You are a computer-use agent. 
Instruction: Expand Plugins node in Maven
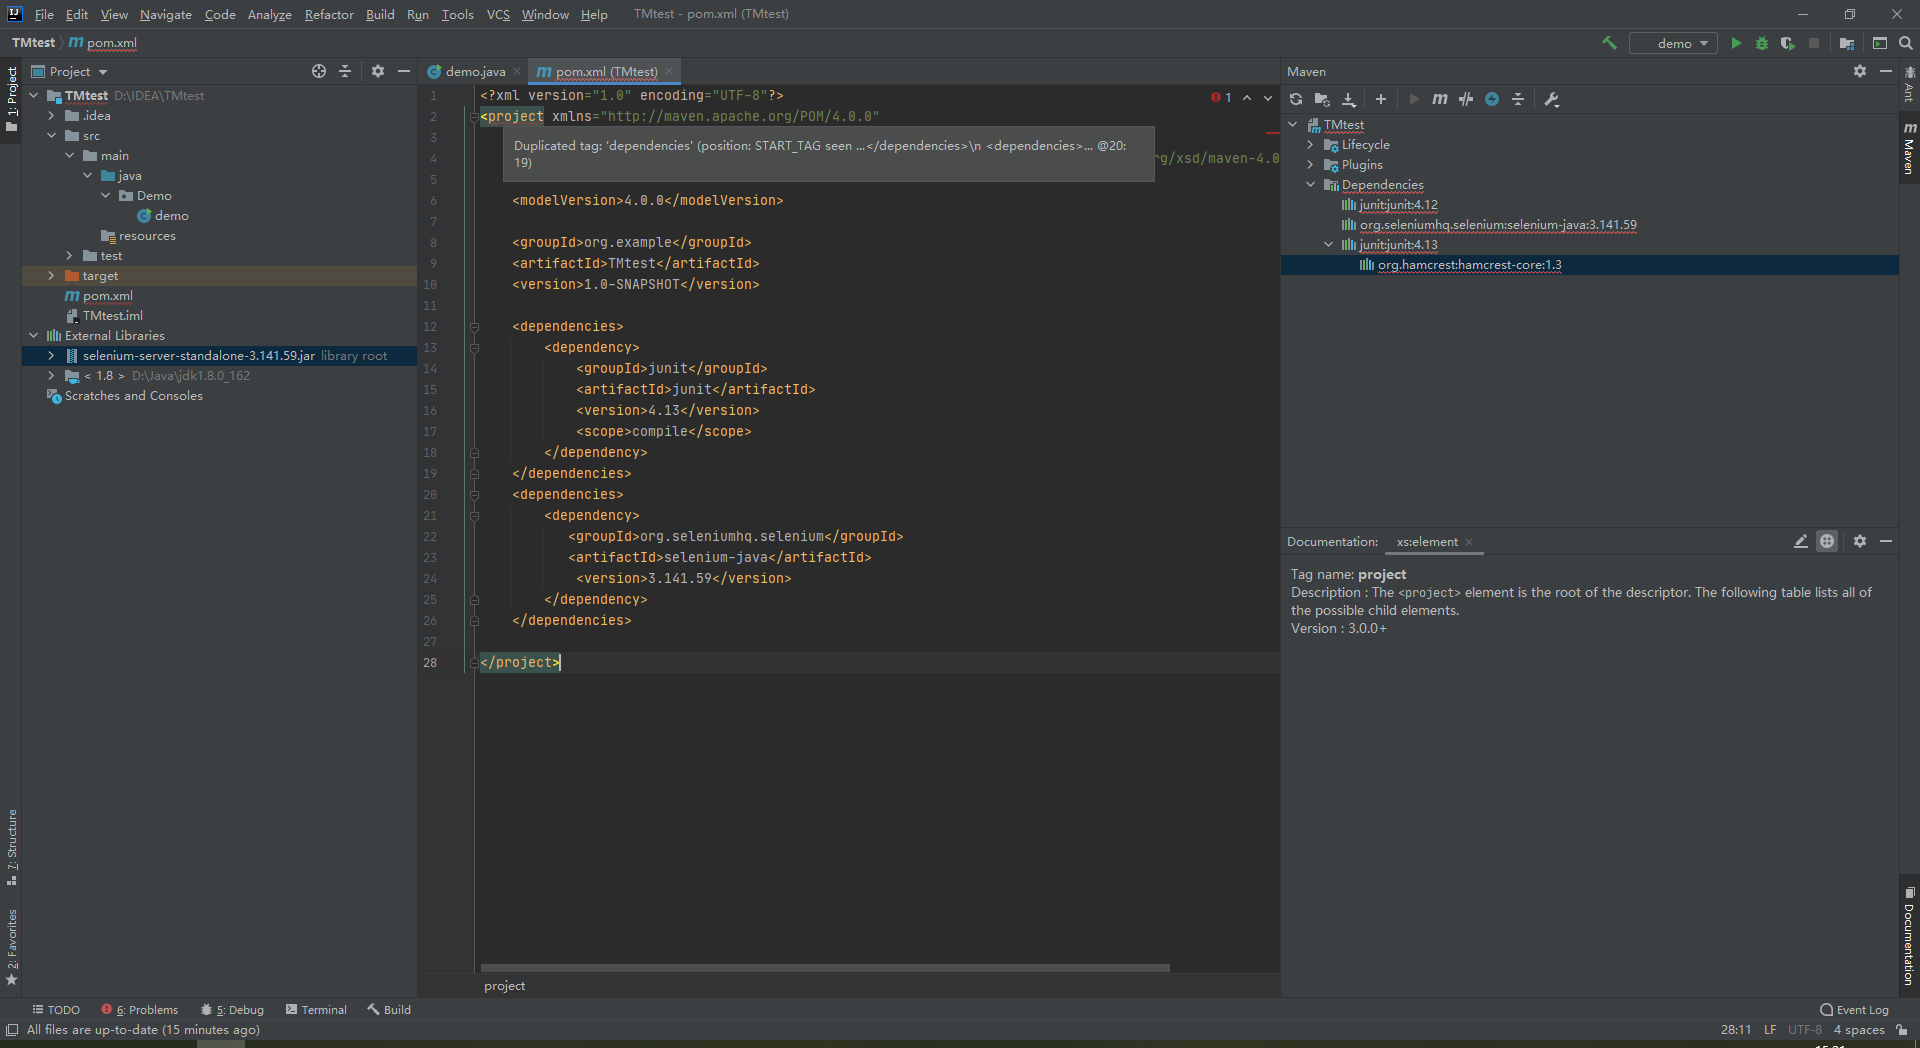pos(1310,165)
